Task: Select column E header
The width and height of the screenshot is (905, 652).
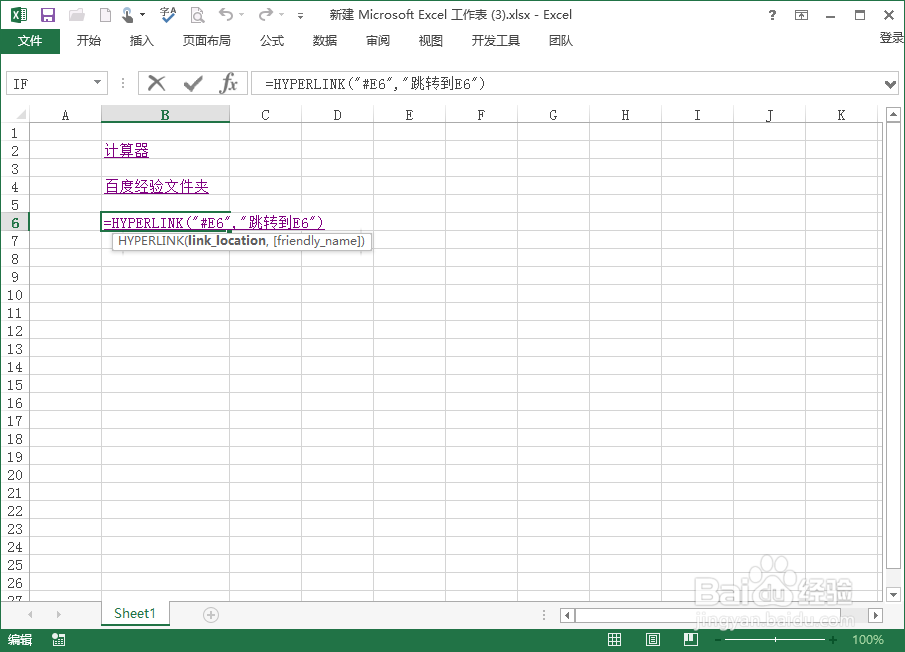Action: point(409,115)
